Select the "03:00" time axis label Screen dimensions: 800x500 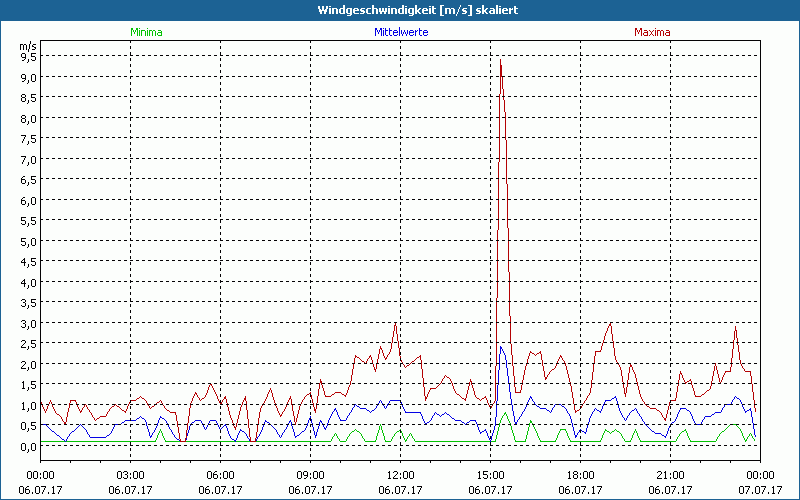tap(131, 475)
